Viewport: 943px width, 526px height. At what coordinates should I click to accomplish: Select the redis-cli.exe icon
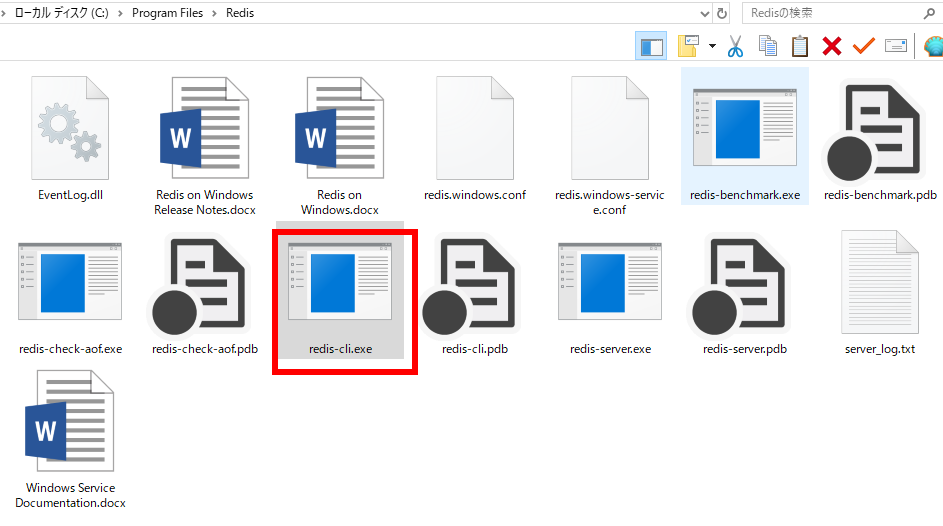[340, 281]
